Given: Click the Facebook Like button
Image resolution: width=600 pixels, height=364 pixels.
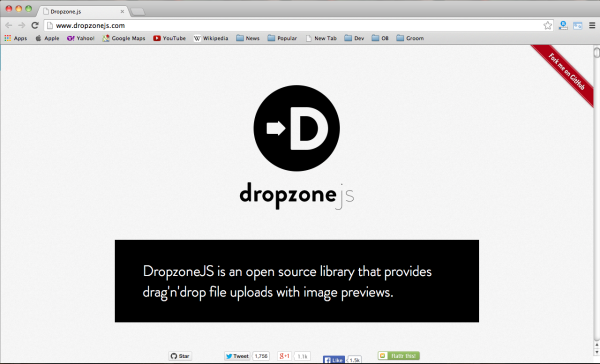Looking at the screenshot, I should (x=334, y=360).
